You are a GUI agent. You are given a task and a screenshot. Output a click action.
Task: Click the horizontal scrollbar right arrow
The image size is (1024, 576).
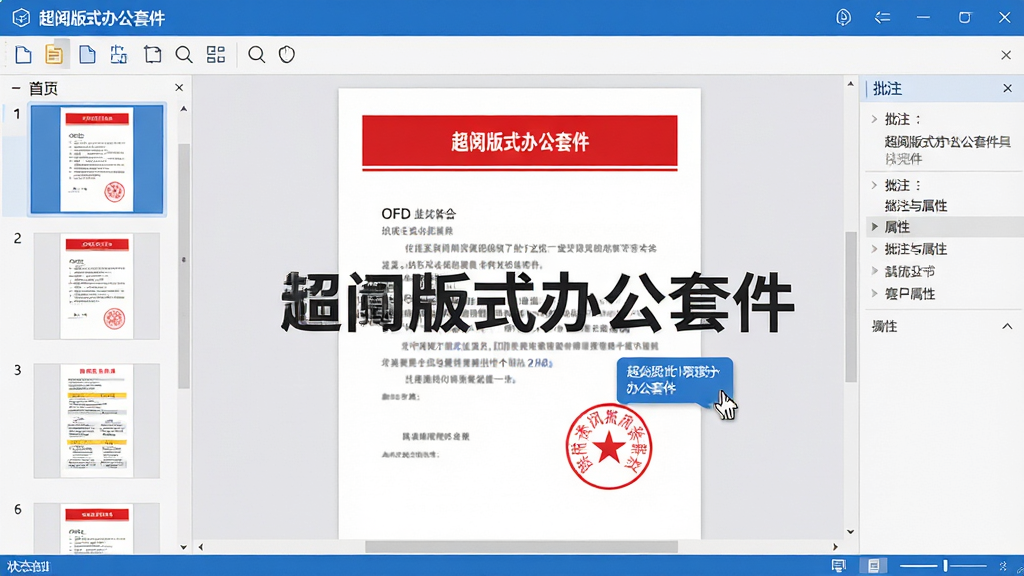(x=835, y=547)
